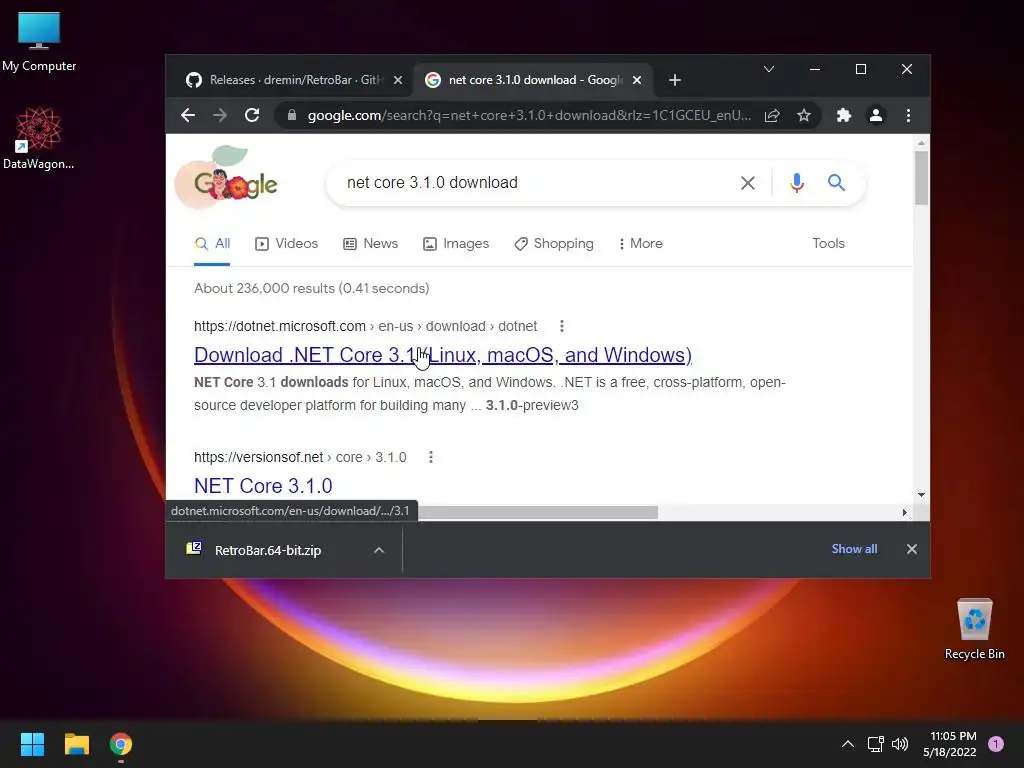
Task: Reload the Google search page
Action: (252, 116)
